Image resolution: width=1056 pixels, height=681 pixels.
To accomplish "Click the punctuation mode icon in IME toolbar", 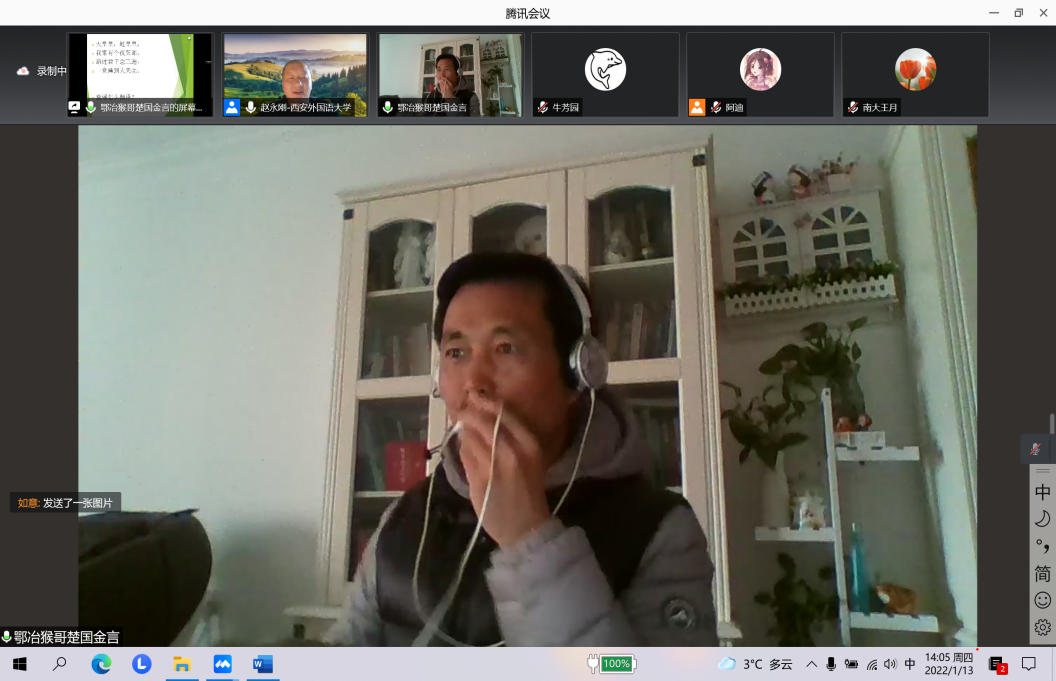I will tap(1042, 546).
